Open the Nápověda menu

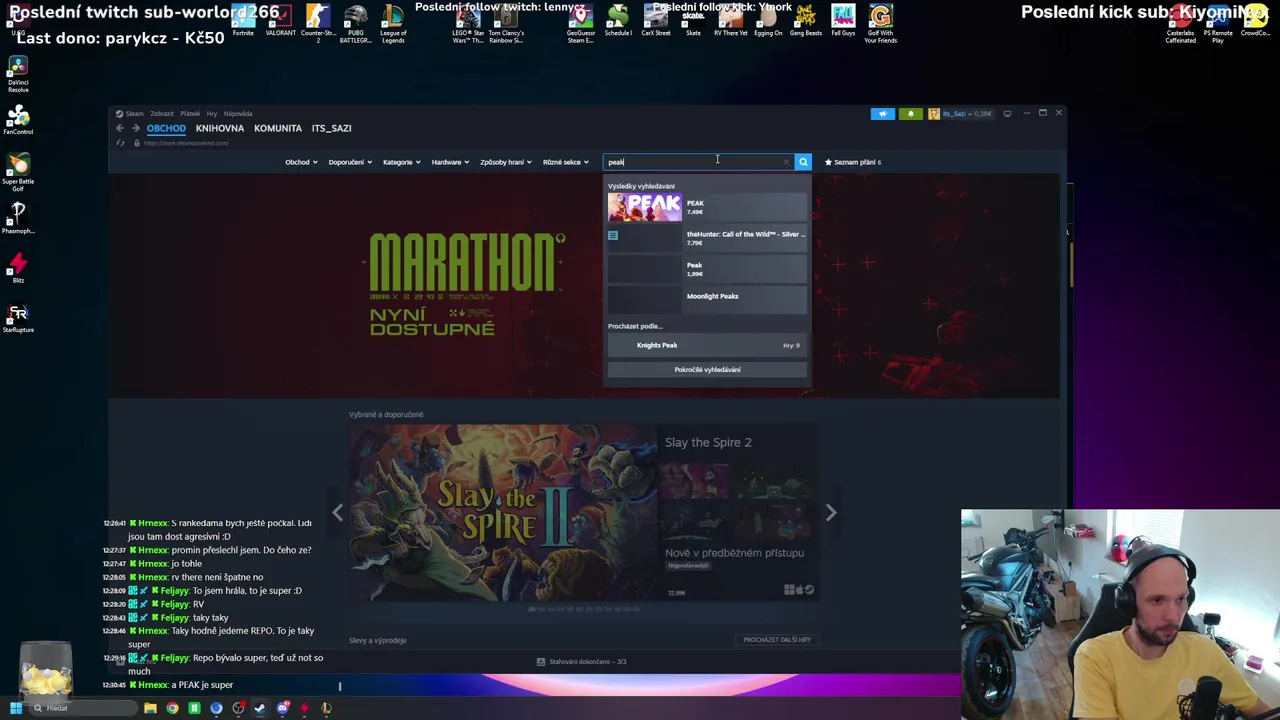pos(238,114)
